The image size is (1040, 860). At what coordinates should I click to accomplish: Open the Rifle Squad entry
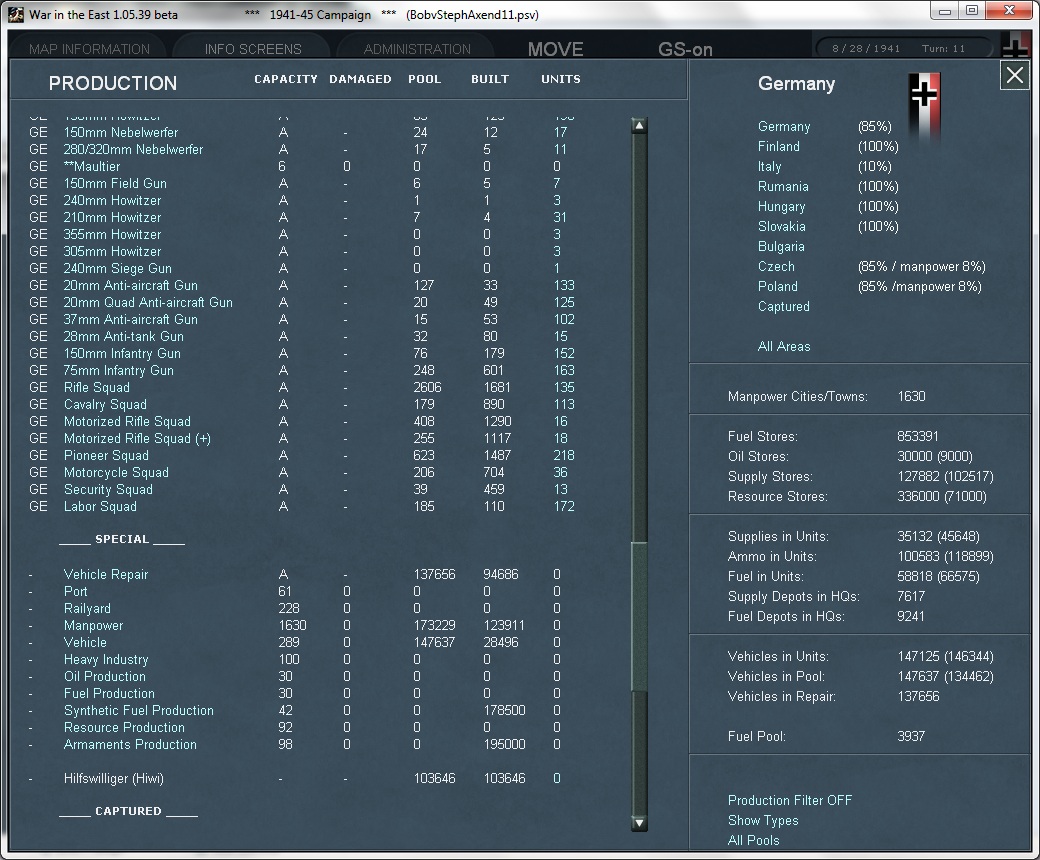click(x=97, y=387)
